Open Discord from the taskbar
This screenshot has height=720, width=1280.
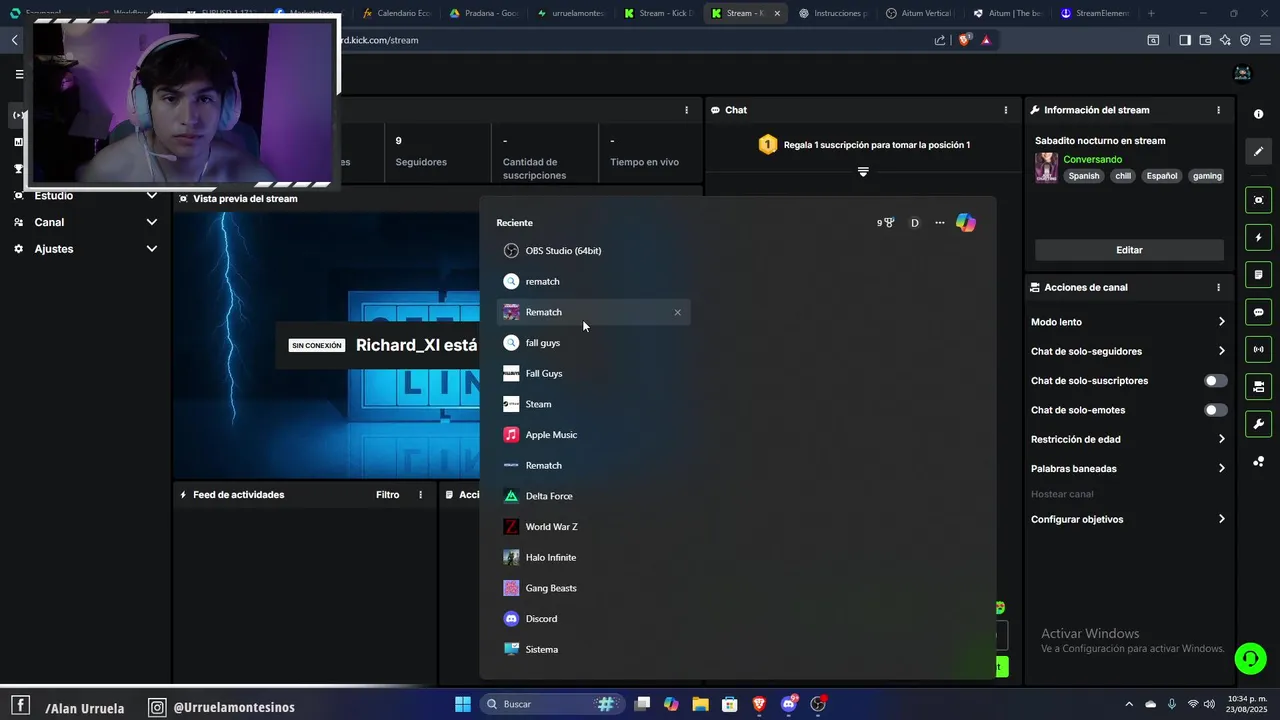788,704
